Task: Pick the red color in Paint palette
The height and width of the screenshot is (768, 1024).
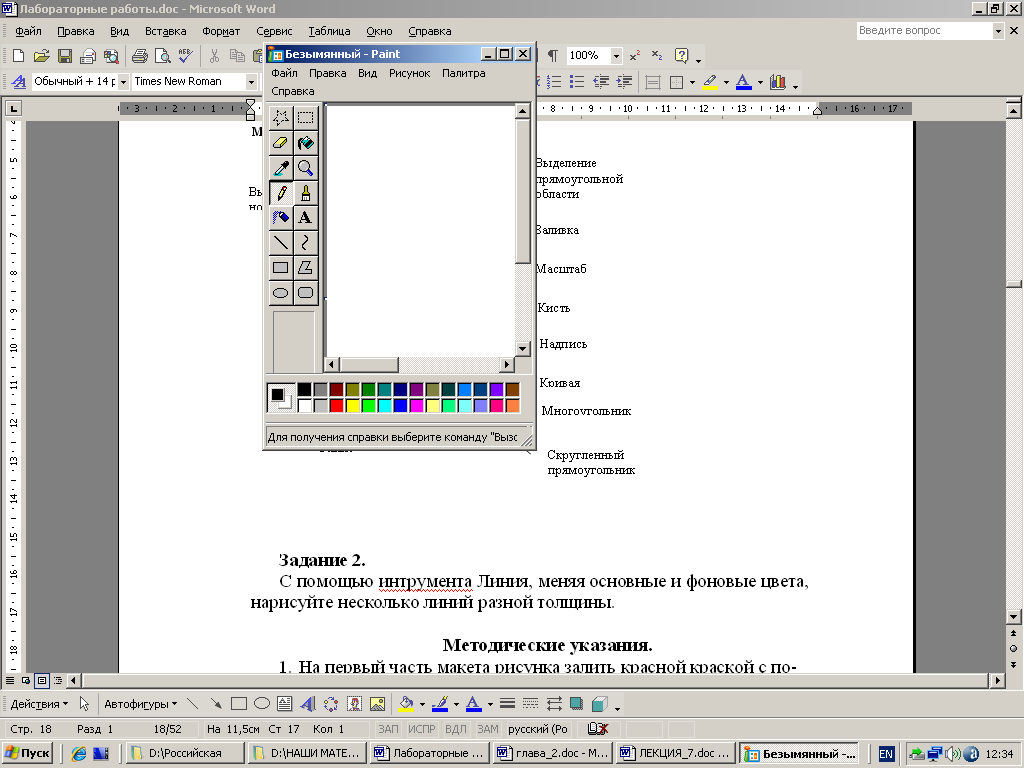Action: click(336, 406)
